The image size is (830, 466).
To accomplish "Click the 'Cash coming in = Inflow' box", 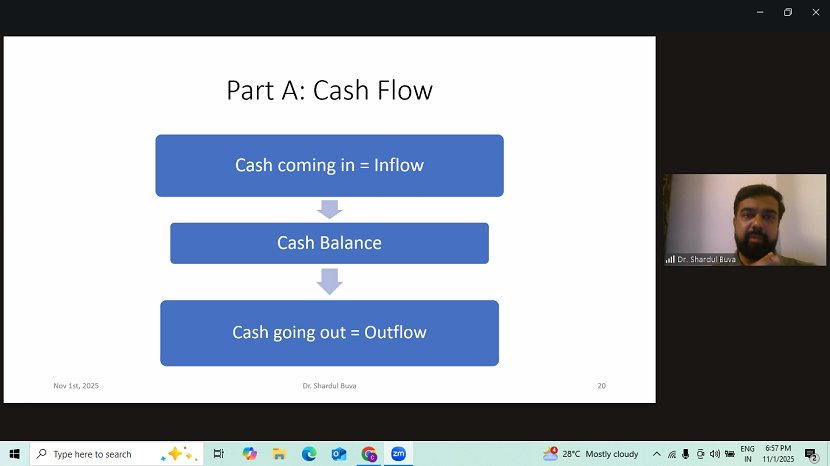I will click(x=329, y=166).
